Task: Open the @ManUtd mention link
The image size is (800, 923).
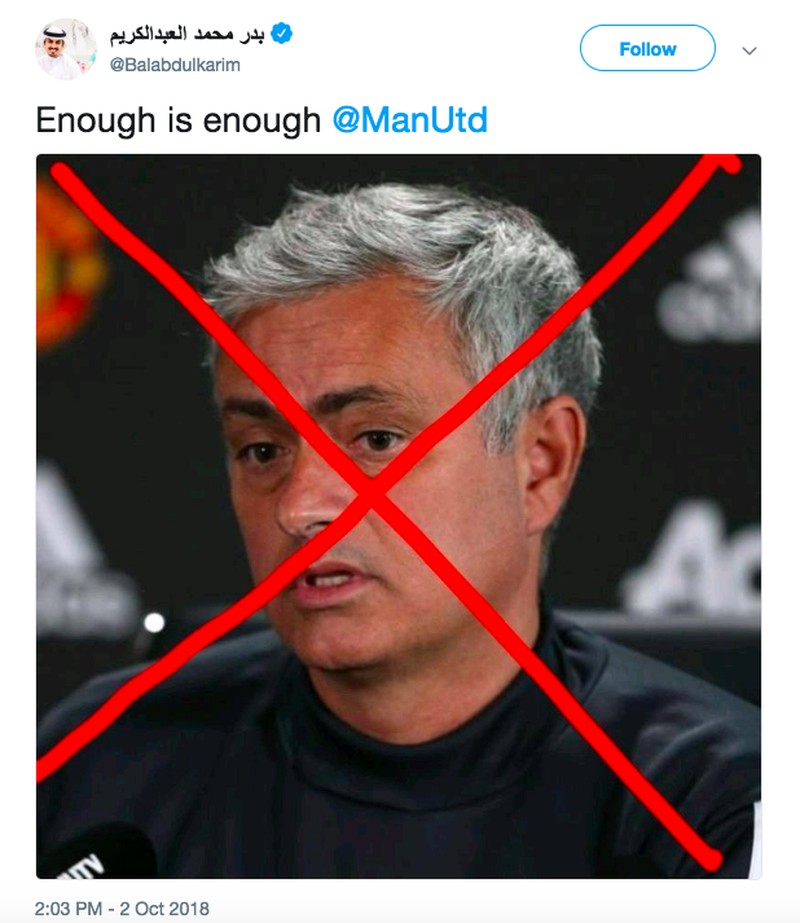Action: [x=410, y=120]
